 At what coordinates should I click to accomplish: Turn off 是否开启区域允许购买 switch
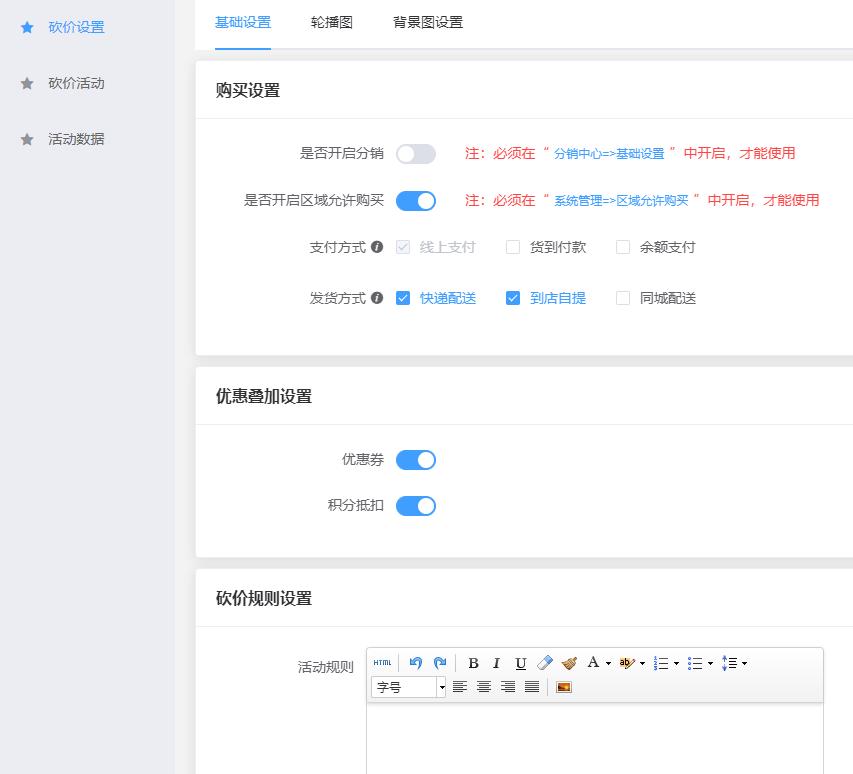click(416, 201)
